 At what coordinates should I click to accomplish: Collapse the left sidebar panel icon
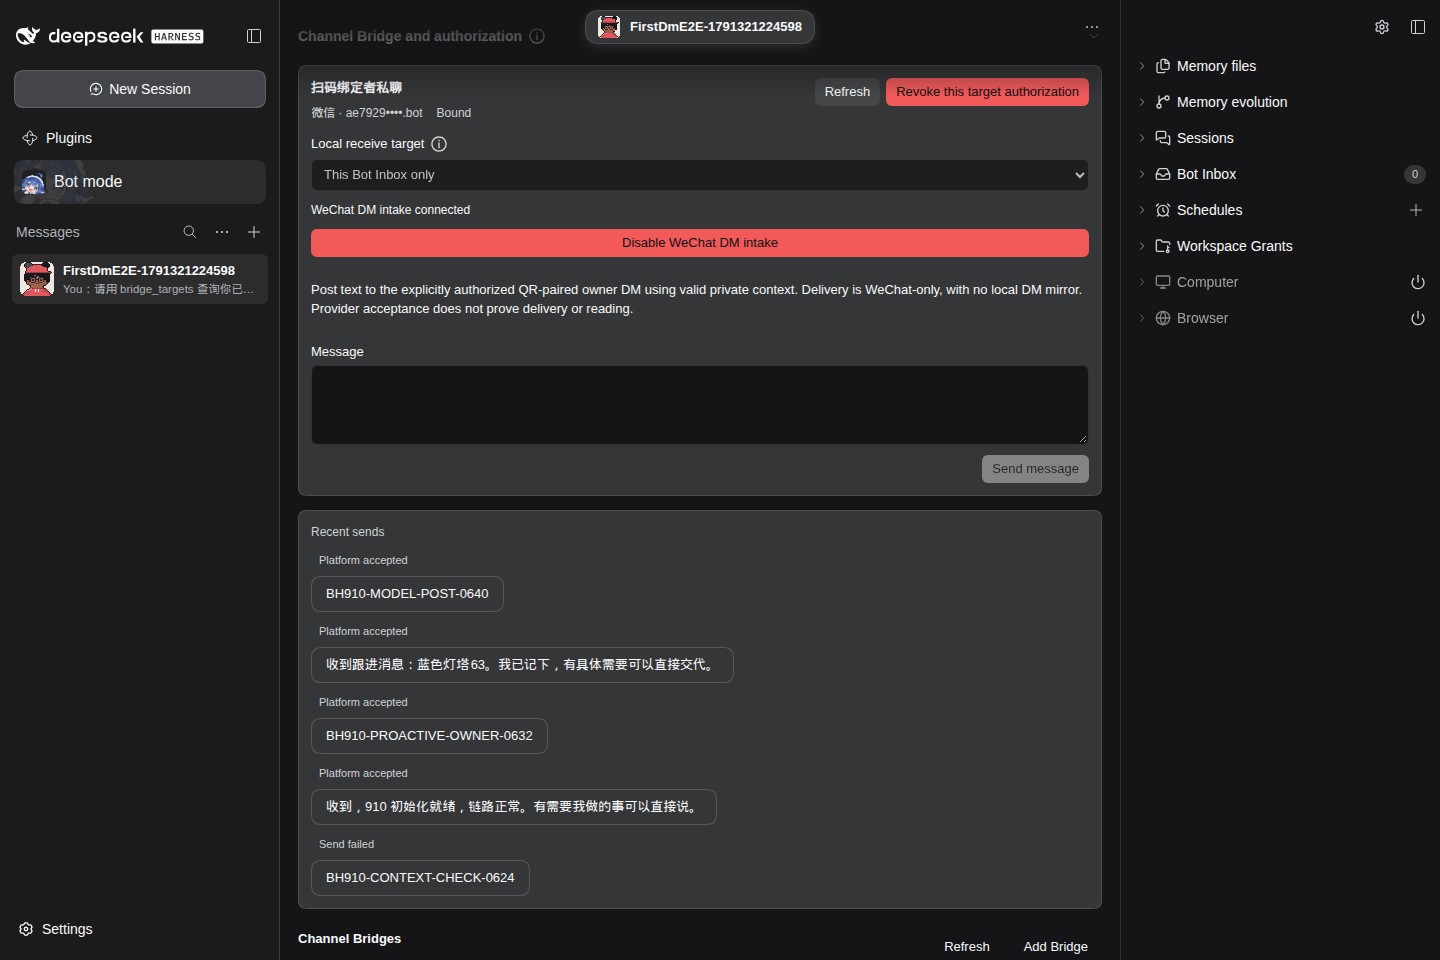coord(254,36)
